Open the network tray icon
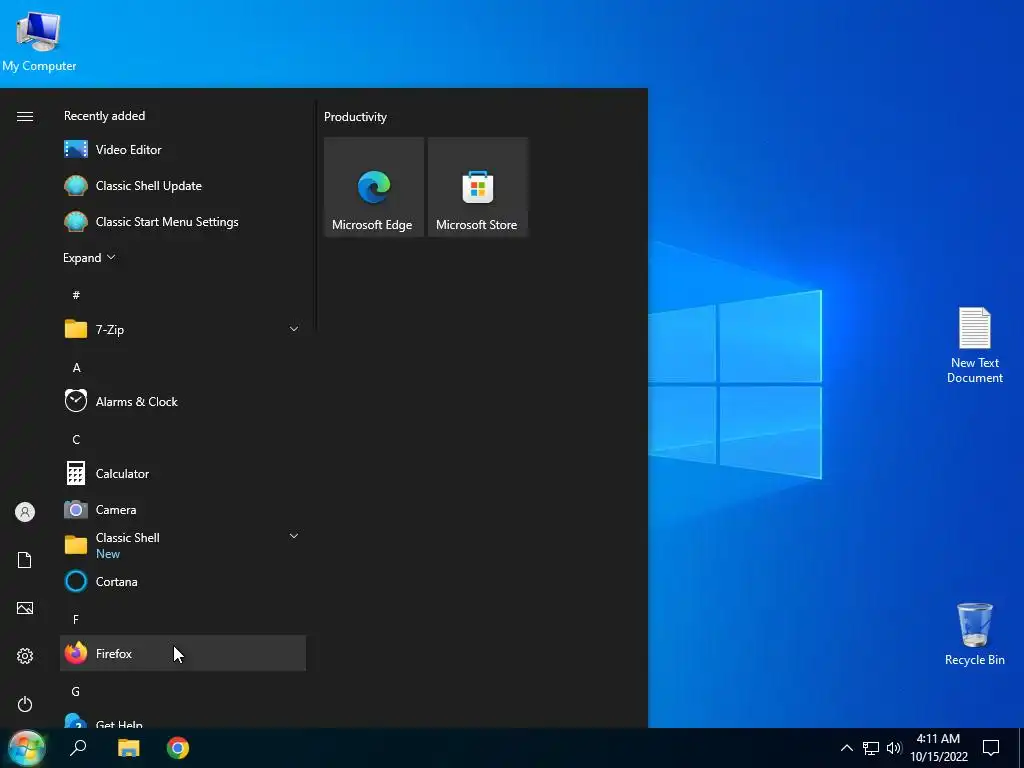1024x768 pixels. [x=871, y=748]
